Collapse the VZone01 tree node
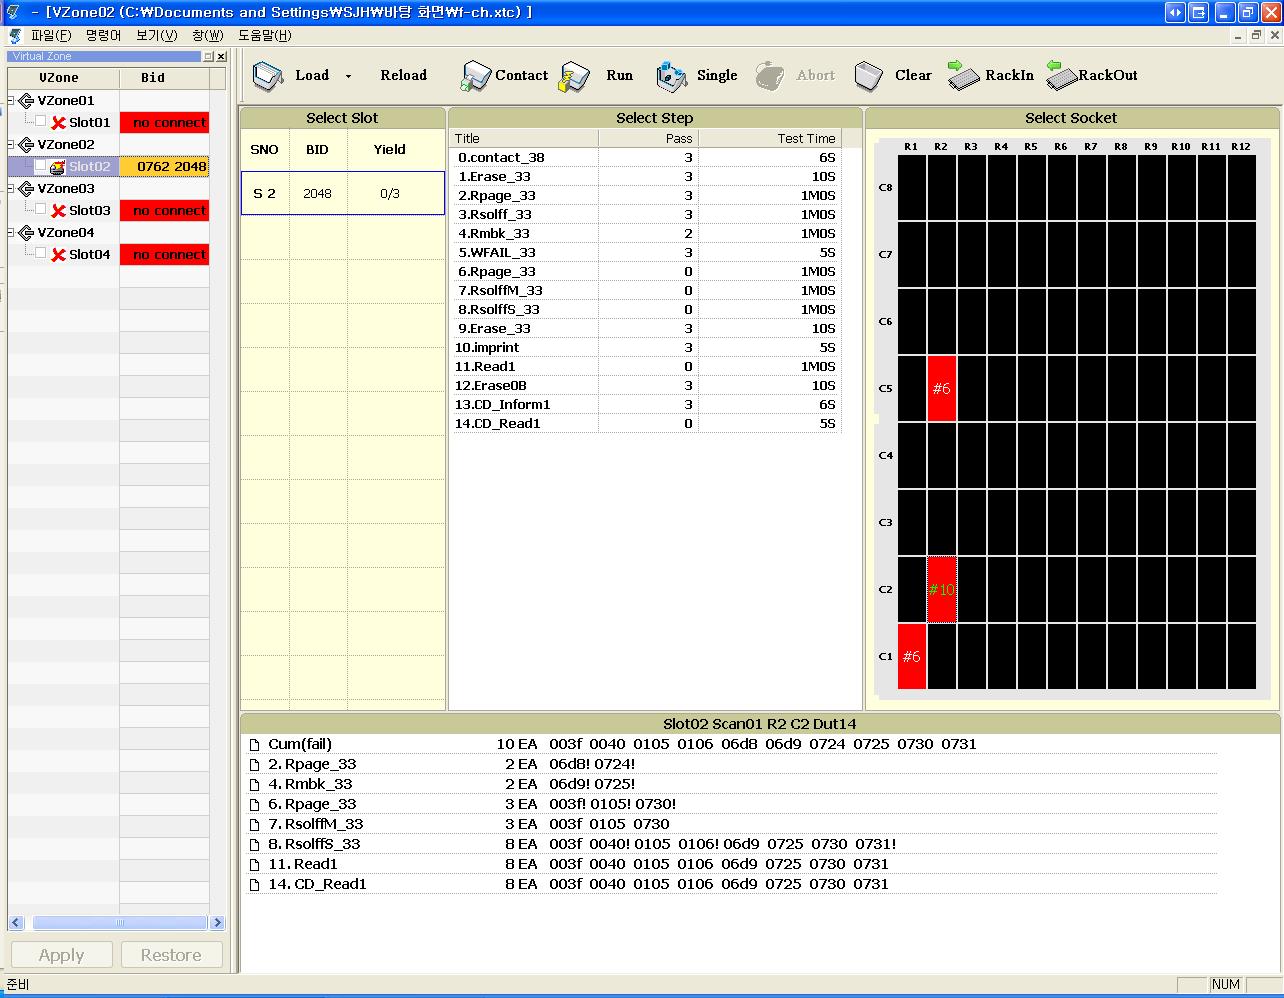Image resolution: width=1284 pixels, height=998 pixels. click(10, 100)
